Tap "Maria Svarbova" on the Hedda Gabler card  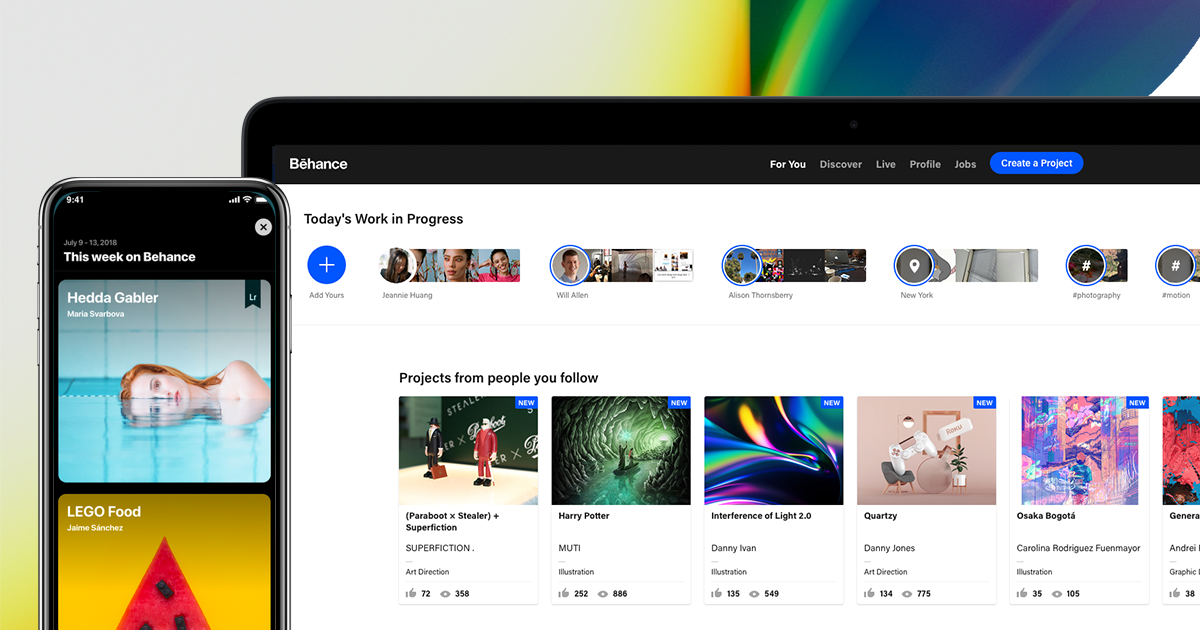pos(96,314)
